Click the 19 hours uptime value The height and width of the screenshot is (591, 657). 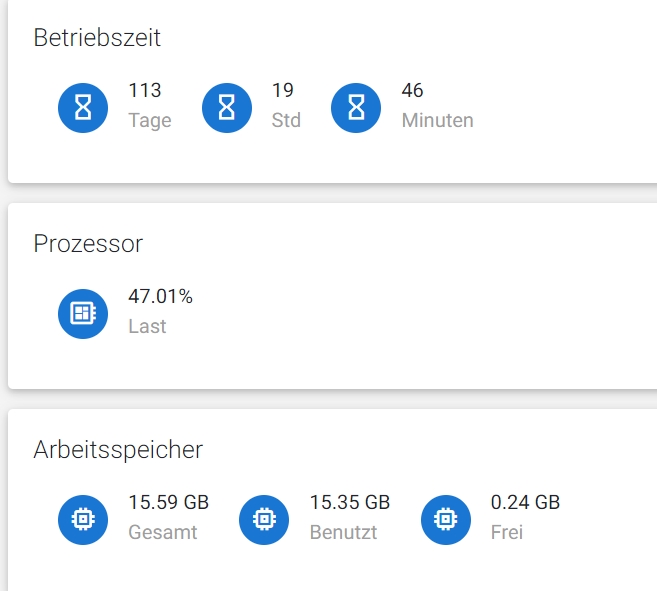[x=283, y=91]
